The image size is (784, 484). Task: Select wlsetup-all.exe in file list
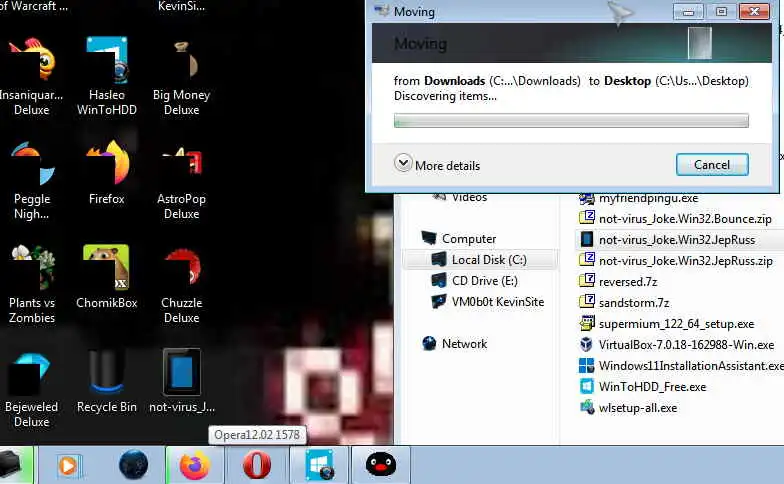click(x=628, y=408)
